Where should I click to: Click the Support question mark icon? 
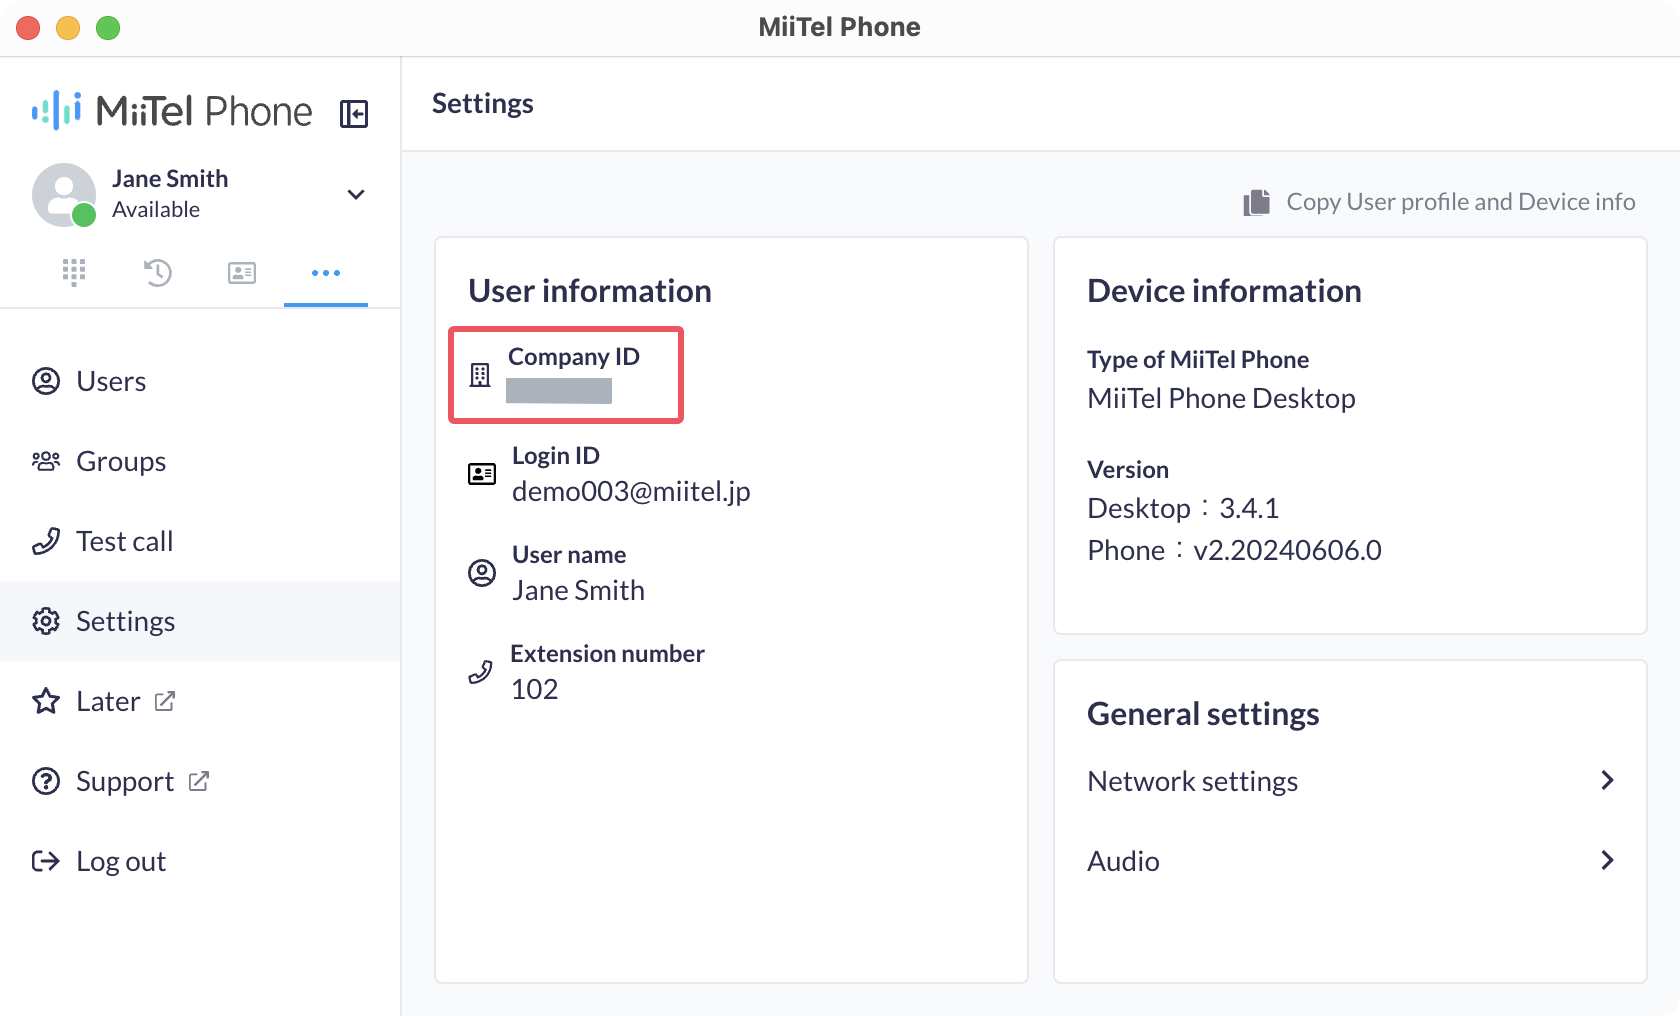point(46,781)
